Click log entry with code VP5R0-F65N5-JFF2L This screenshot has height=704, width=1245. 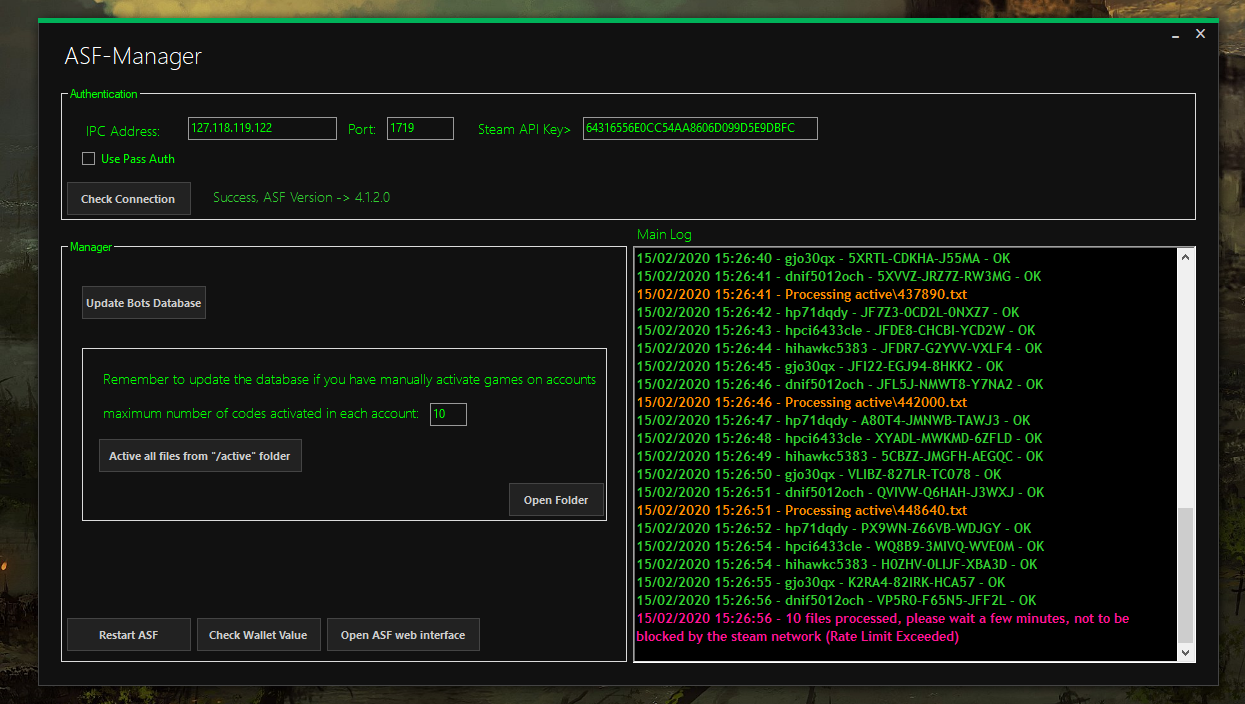pos(836,600)
